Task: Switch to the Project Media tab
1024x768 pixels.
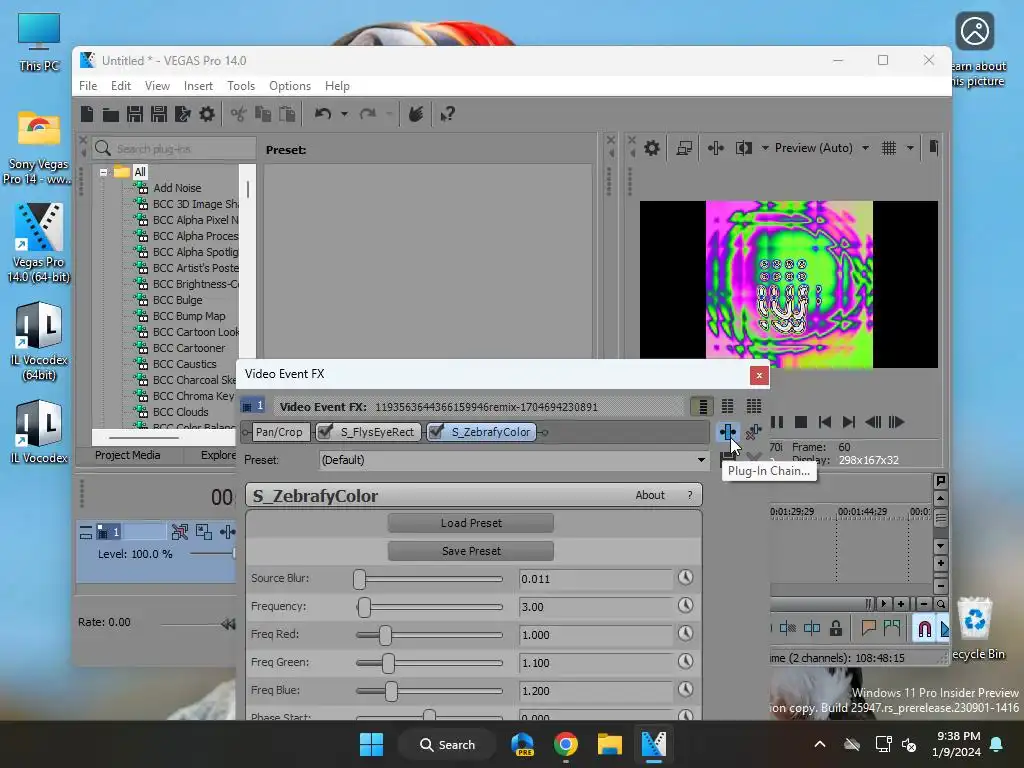Action: point(127,455)
